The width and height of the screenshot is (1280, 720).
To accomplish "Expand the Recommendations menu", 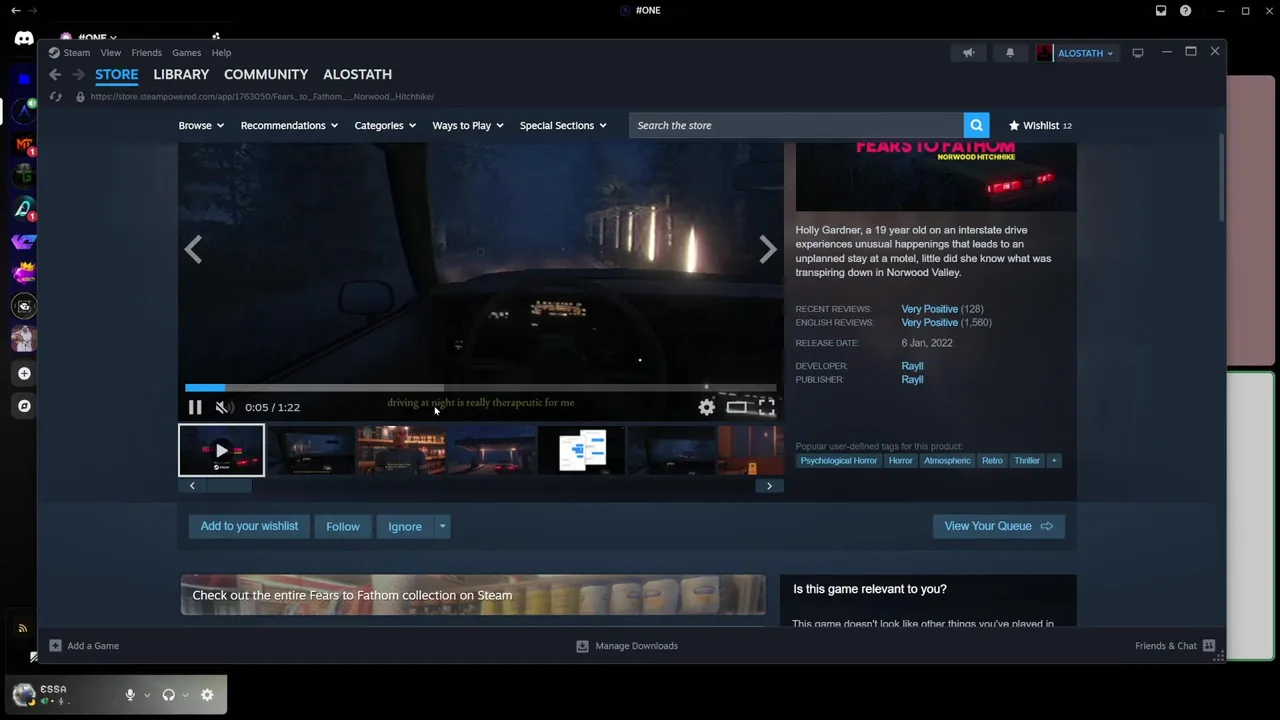I will pyautogui.click(x=289, y=125).
